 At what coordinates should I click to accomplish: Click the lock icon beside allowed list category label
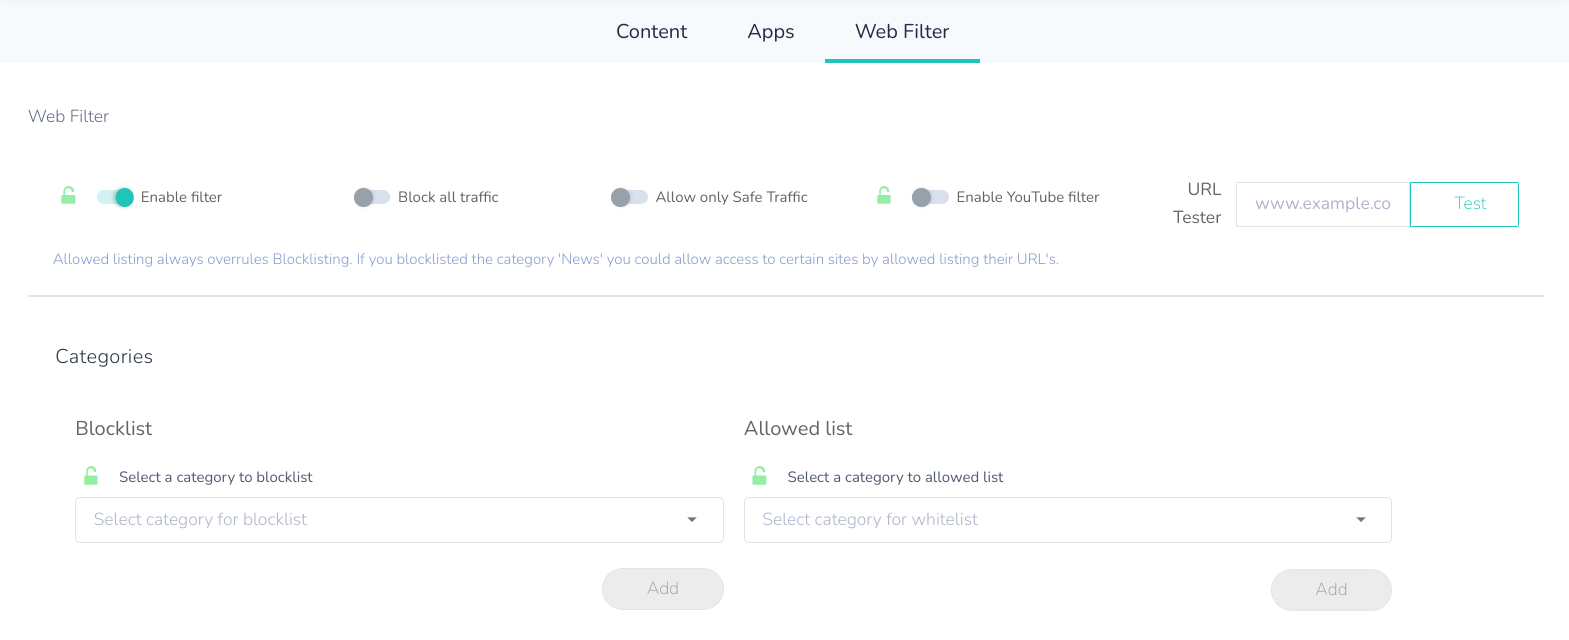tap(759, 476)
